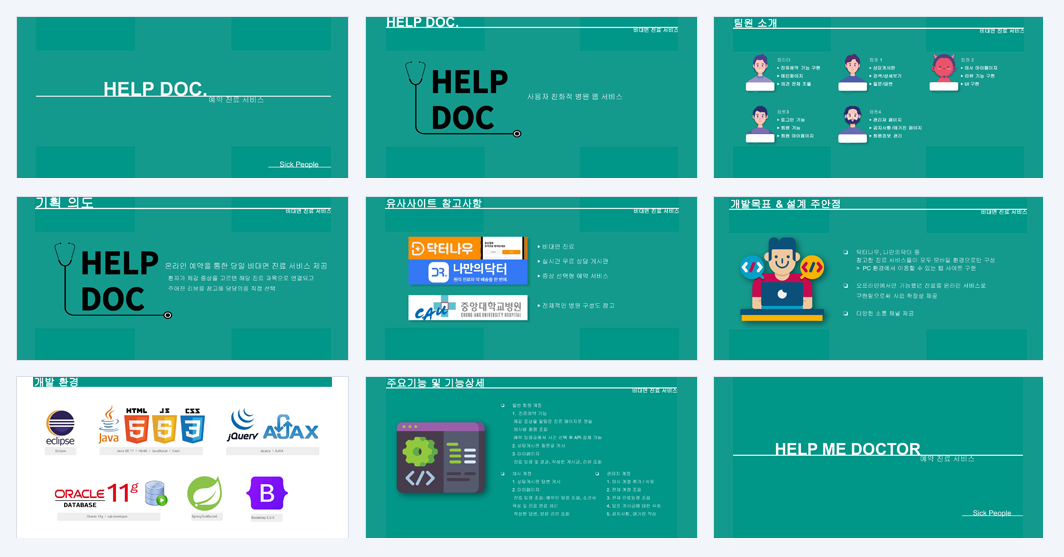Click the orange 닥터나우 logo banner

point(468,248)
